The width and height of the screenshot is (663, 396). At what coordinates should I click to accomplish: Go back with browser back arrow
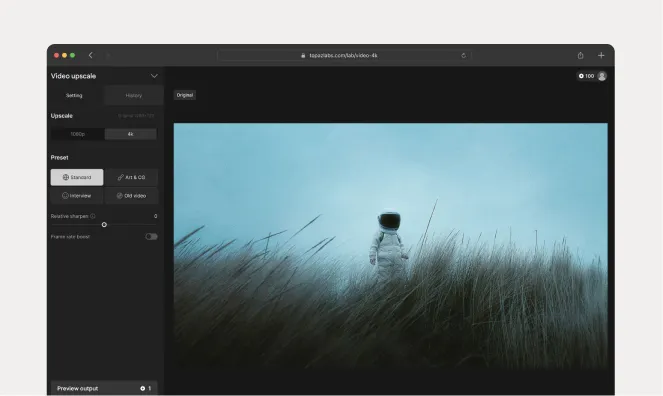tap(90, 55)
